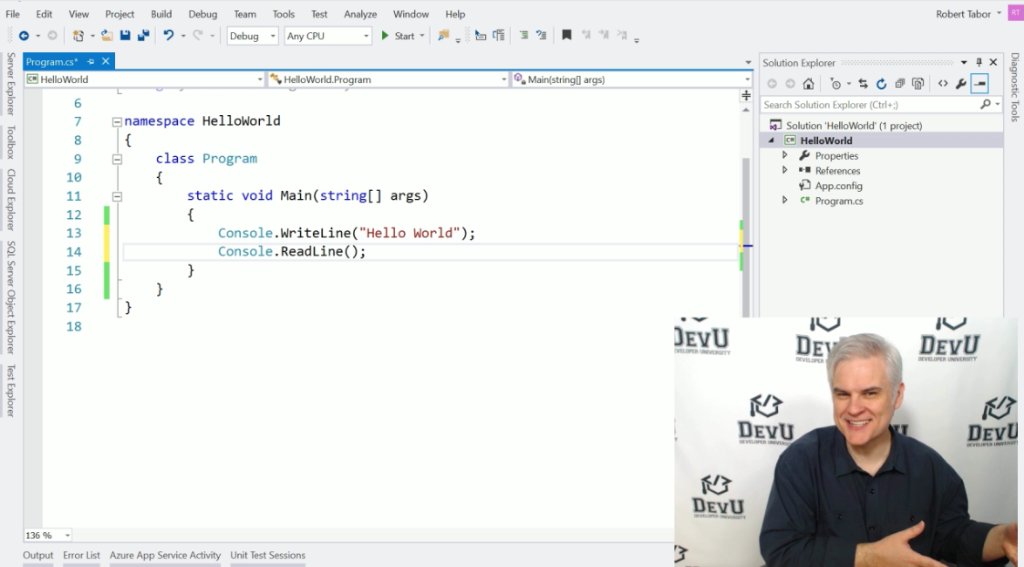Select Solution 'HelloWorld' (1 project) node

pyautogui.click(x=854, y=125)
